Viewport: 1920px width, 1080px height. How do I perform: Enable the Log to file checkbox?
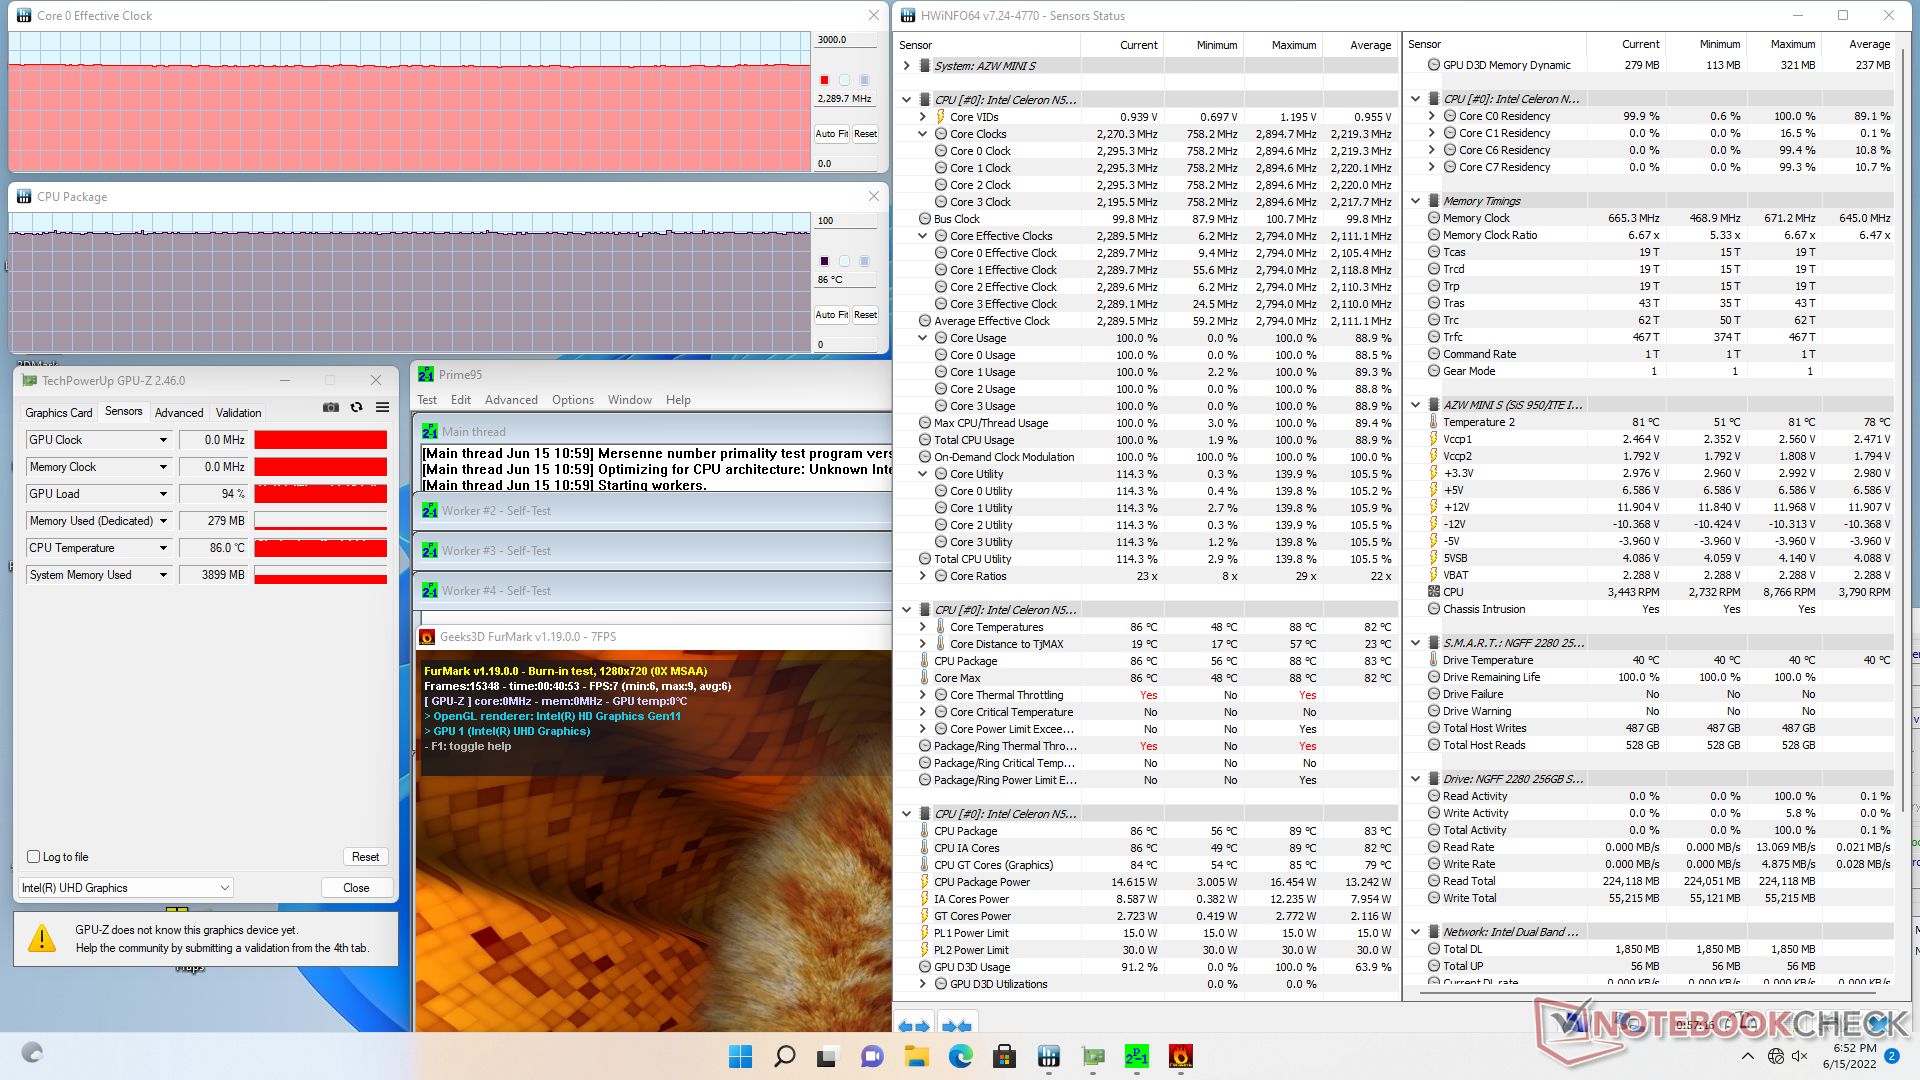click(x=34, y=857)
